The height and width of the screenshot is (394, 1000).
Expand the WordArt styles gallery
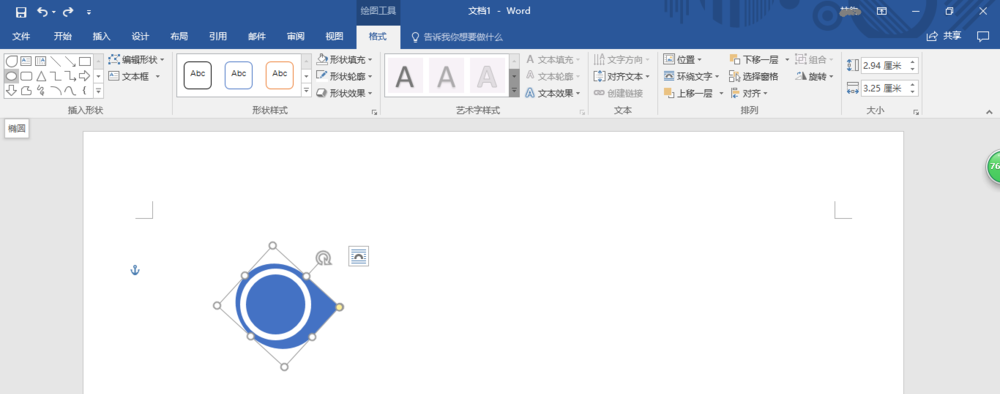tap(514, 91)
